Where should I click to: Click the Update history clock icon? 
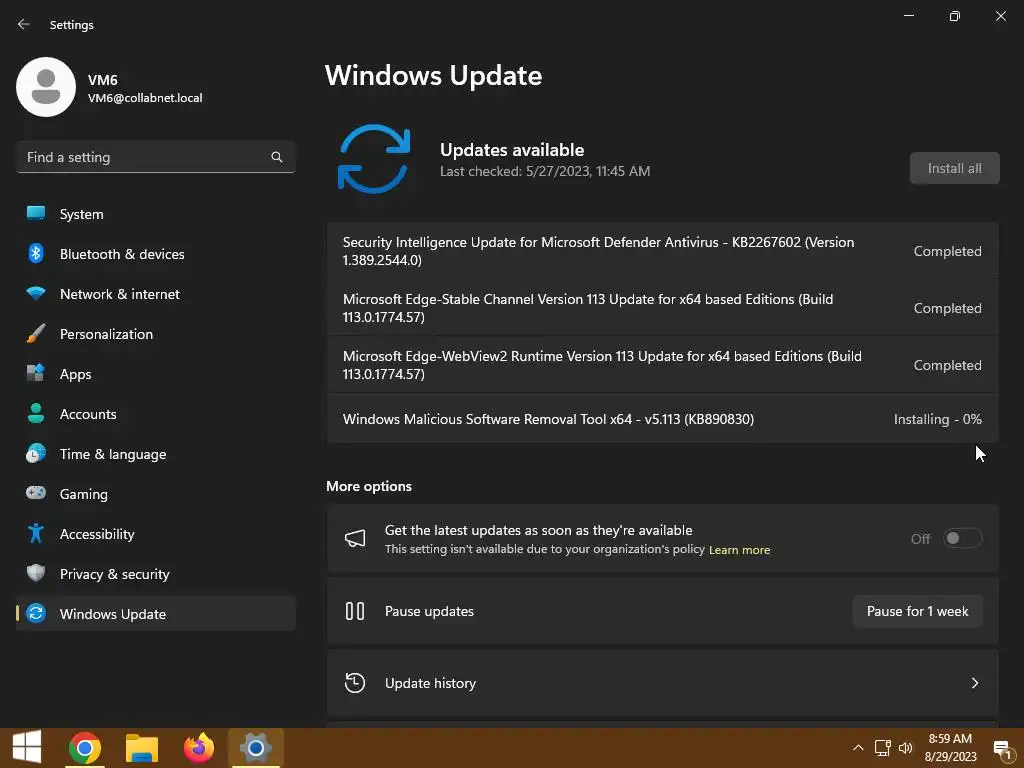point(355,683)
